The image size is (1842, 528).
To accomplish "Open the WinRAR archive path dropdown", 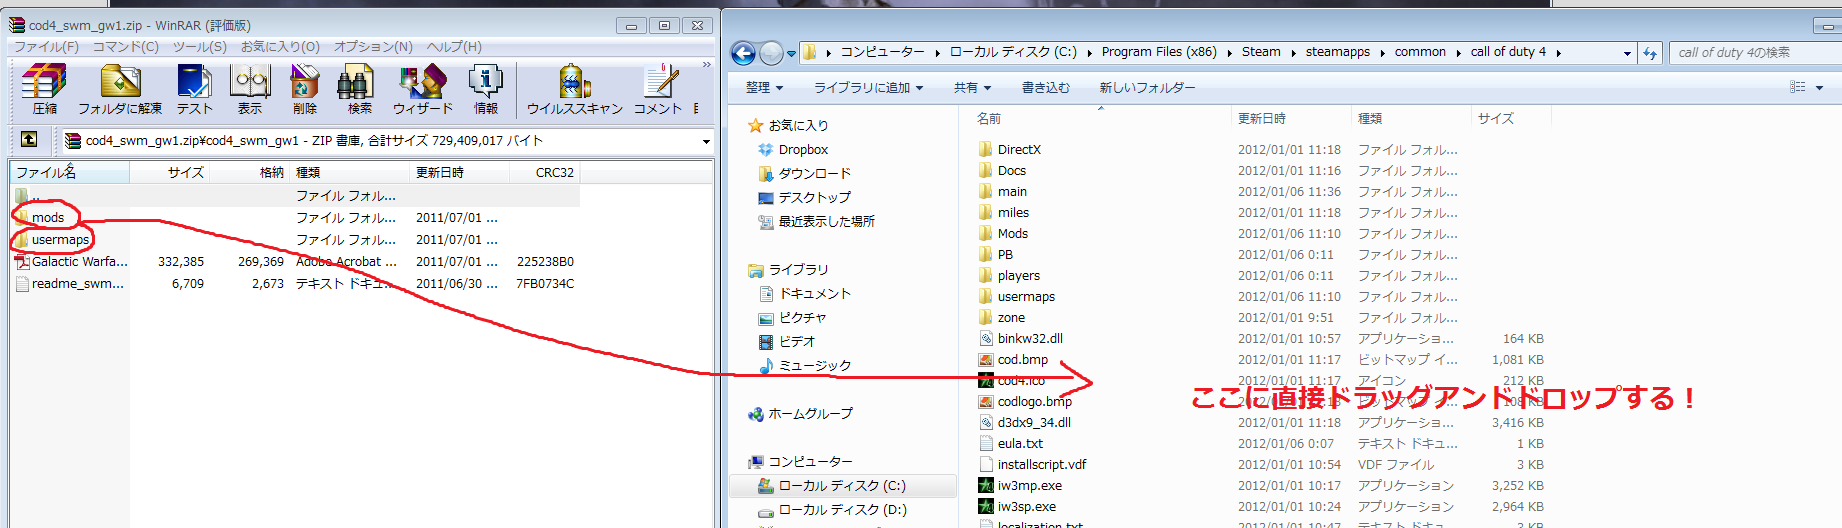I will pos(706,141).
